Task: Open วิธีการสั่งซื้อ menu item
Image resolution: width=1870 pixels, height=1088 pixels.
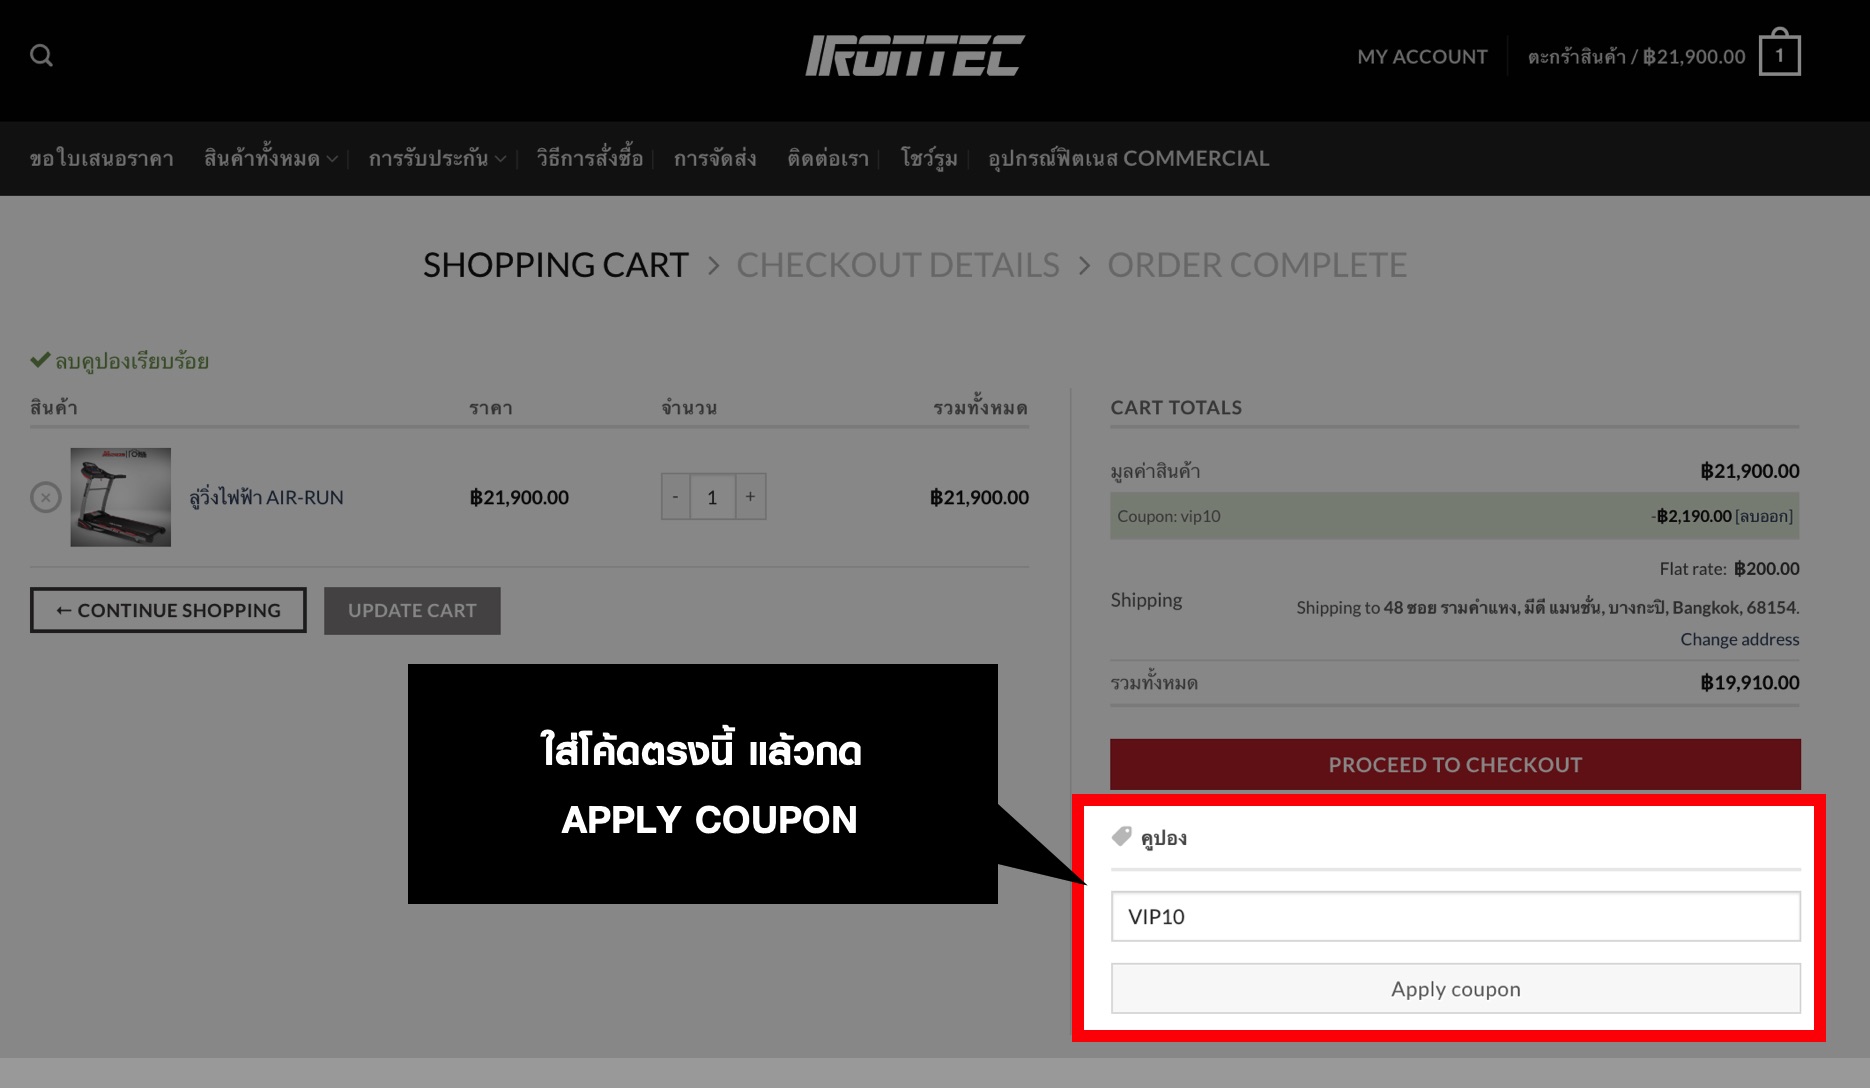Action: (x=589, y=158)
